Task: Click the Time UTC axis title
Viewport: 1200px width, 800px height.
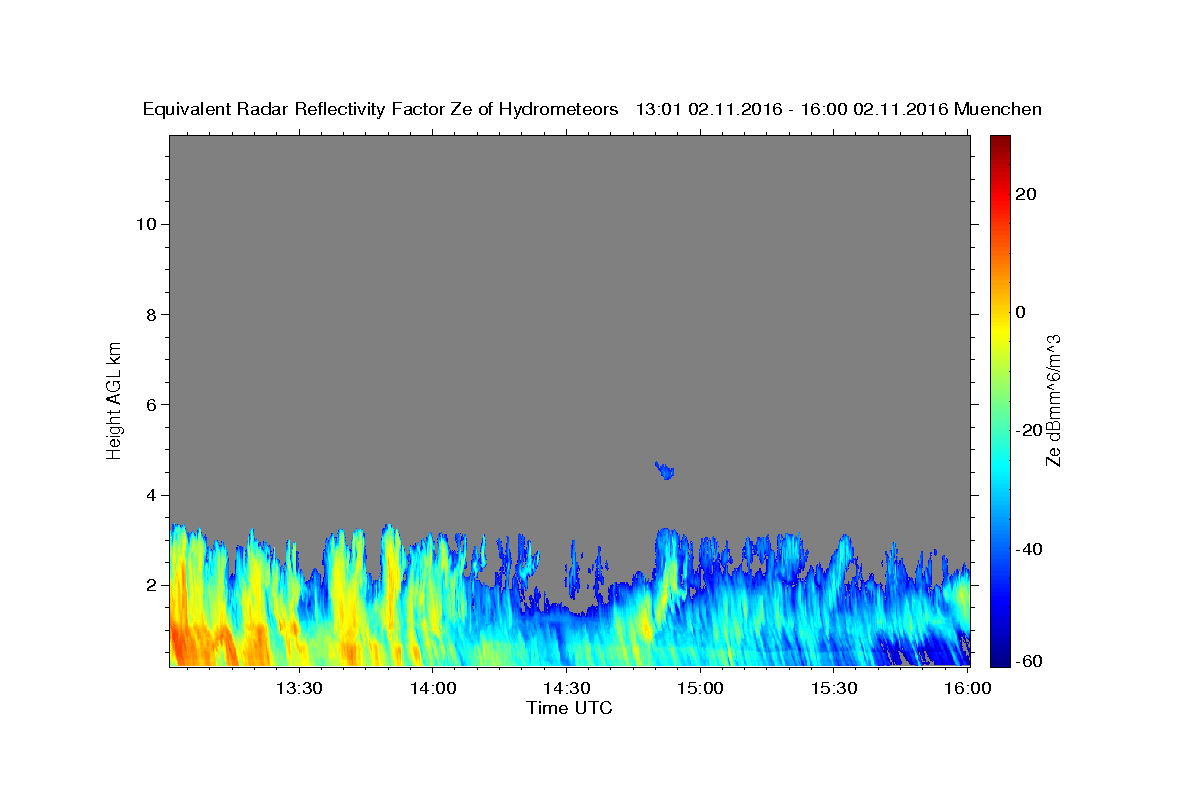Action: coord(569,708)
